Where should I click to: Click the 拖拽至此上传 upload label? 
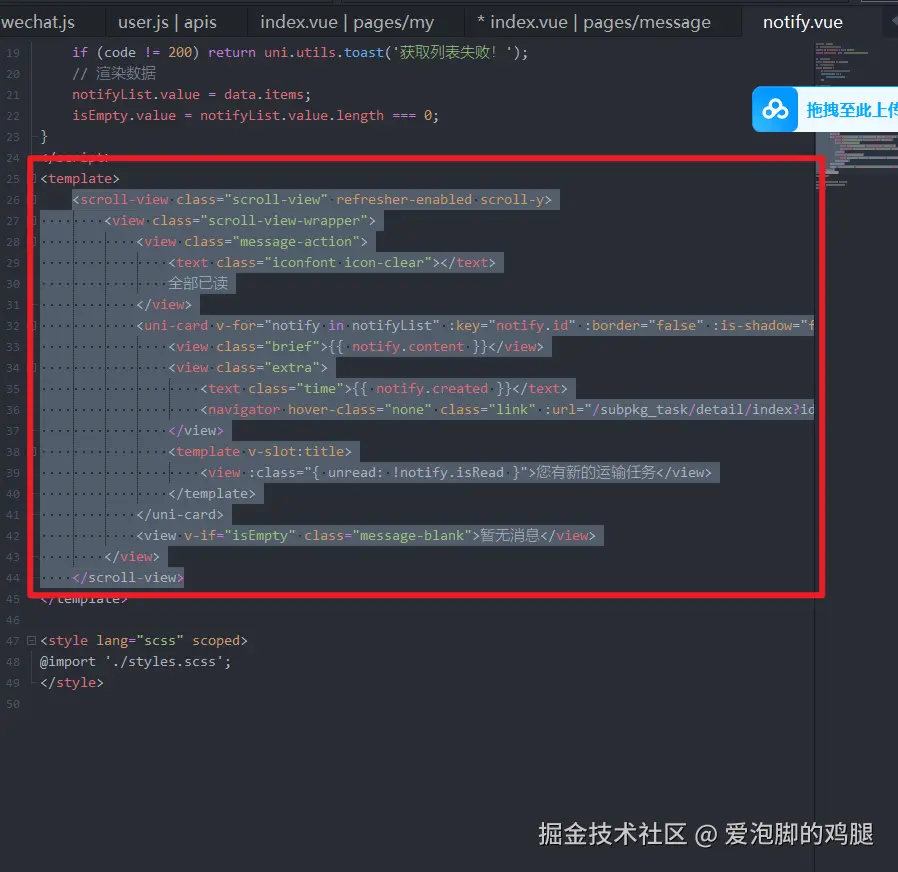pos(851,109)
